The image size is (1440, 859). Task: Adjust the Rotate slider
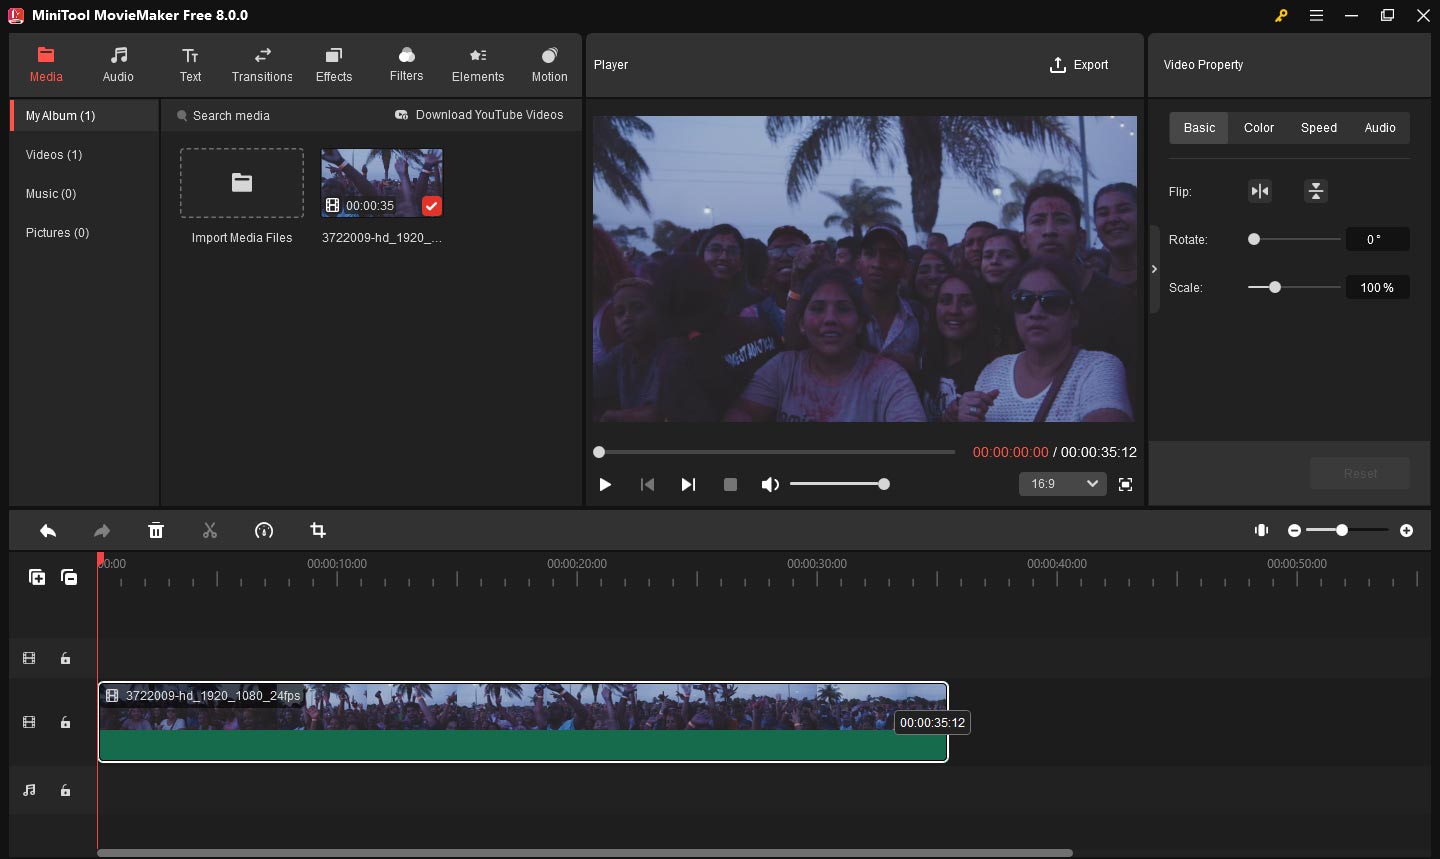pos(1294,239)
